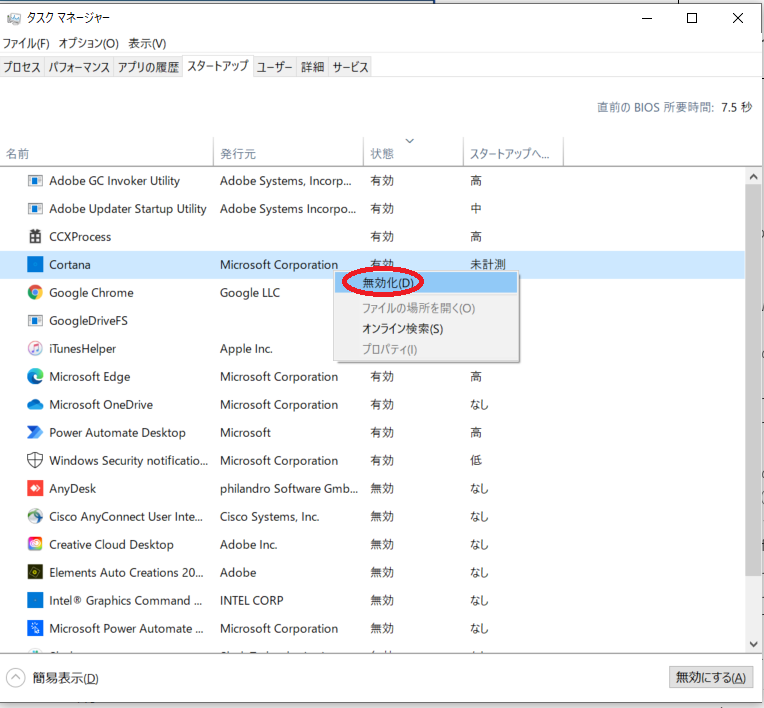Switch to the アプリの履歴 tab
This screenshot has width=764, height=708.
click(x=148, y=67)
